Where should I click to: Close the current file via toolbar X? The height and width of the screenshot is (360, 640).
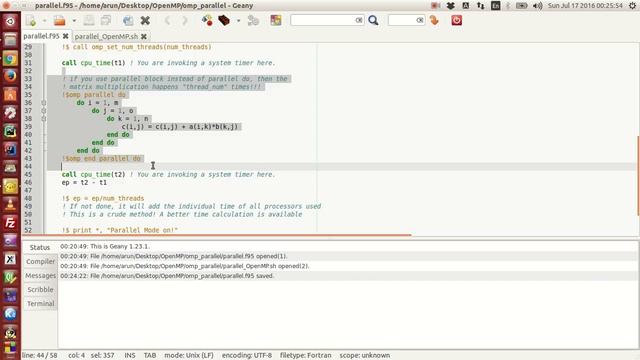coord(145,20)
